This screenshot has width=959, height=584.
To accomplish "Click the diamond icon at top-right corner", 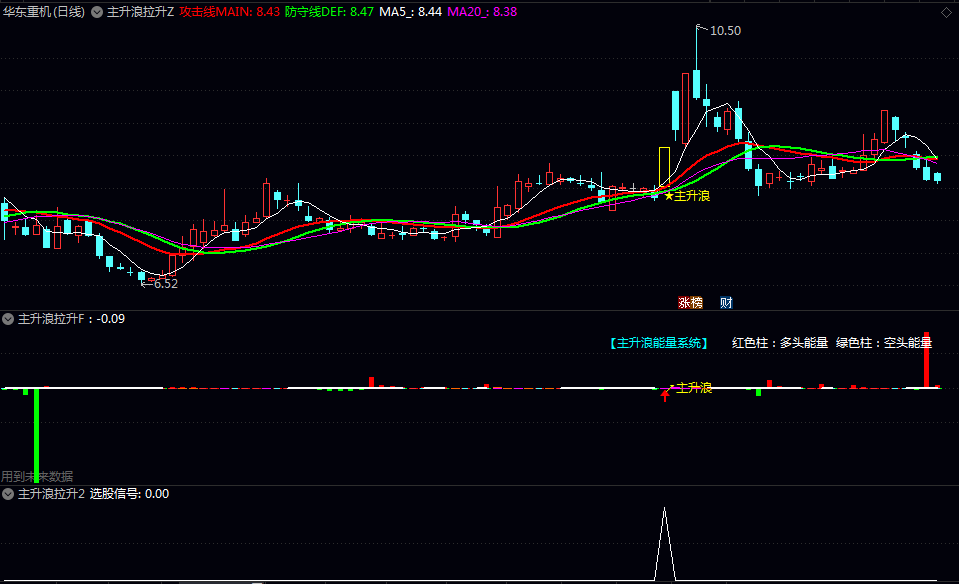I will click(x=946, y=12).
